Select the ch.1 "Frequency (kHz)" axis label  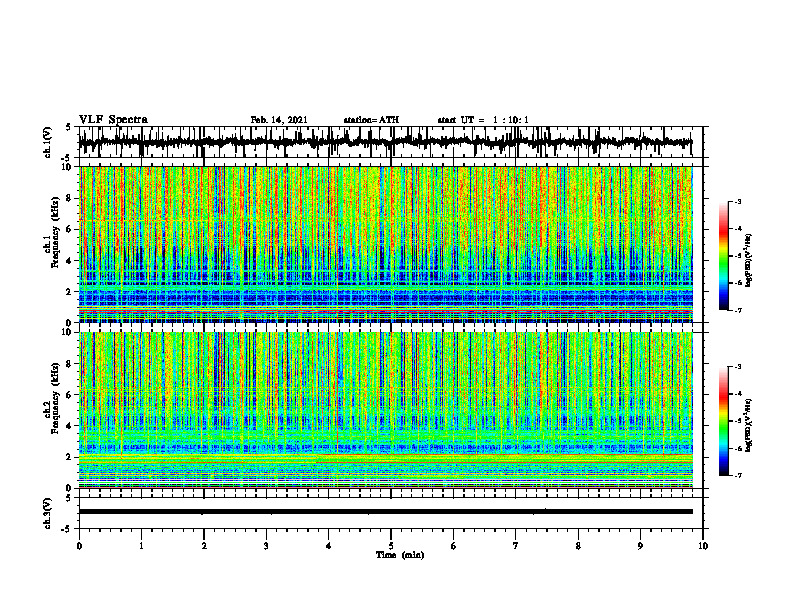tap(55, 232)
